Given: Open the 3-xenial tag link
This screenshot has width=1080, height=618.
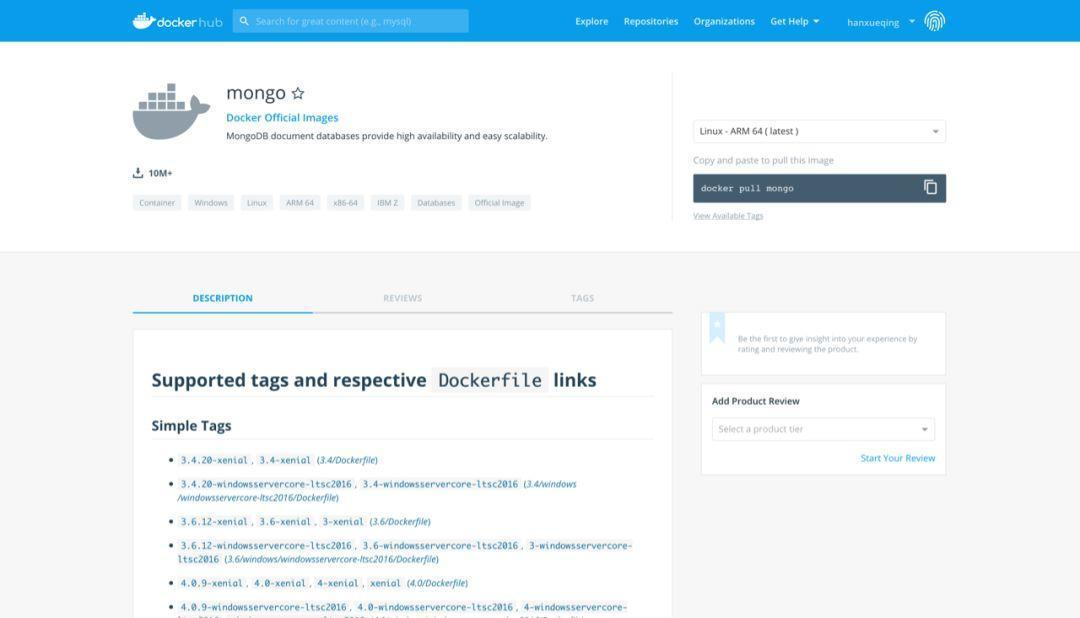Looking at the screenshot, I should pos(343,522).
